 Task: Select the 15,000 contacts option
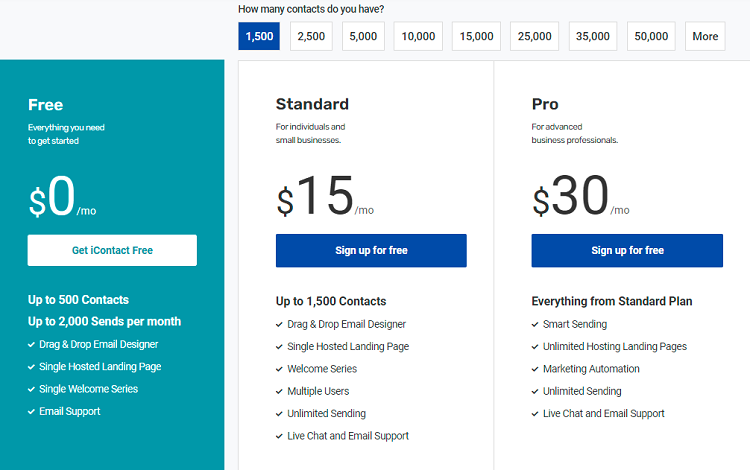476,36
